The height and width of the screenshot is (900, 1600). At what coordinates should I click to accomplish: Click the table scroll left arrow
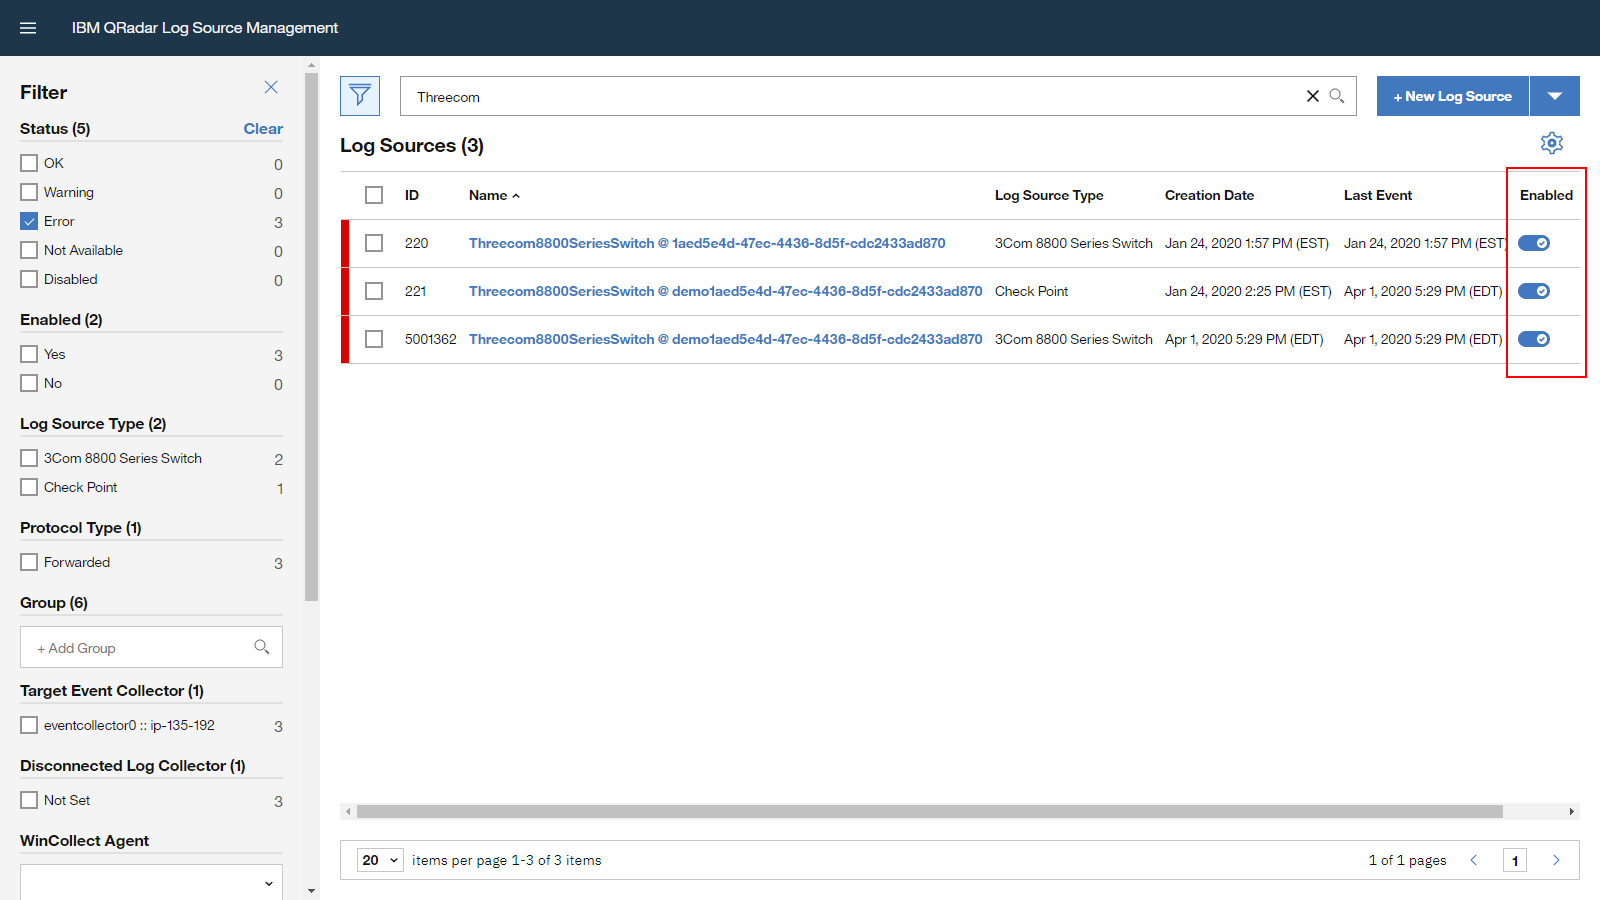[x=347, y=812]
